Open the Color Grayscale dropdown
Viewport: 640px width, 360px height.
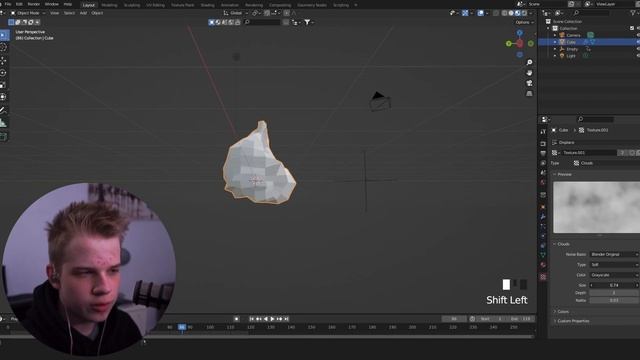(x=614, y=275)
